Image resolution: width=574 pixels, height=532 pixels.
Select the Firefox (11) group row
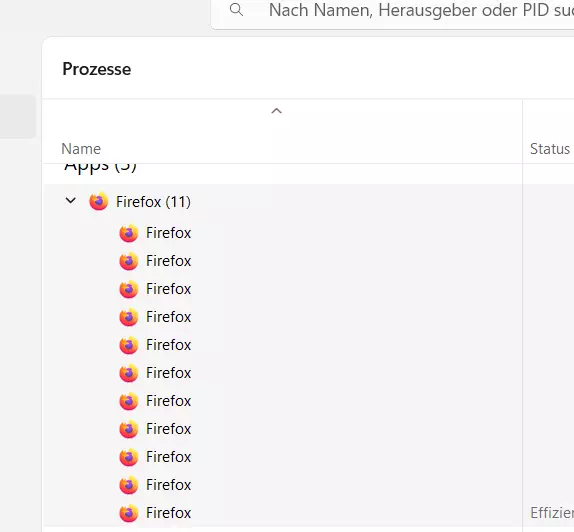tap(282, 202)
